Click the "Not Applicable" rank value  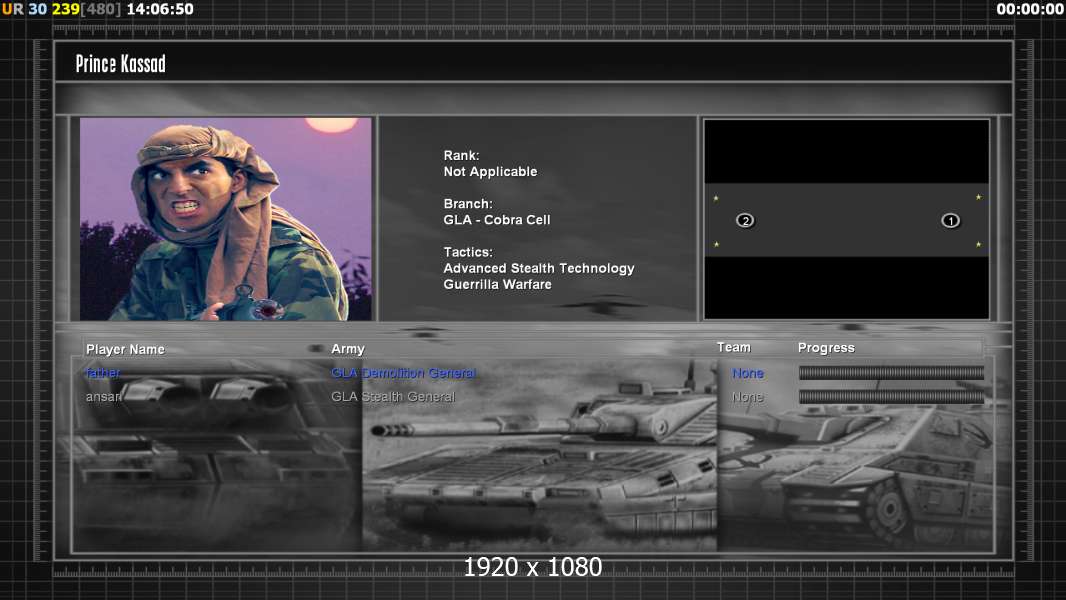click(490, 172)
